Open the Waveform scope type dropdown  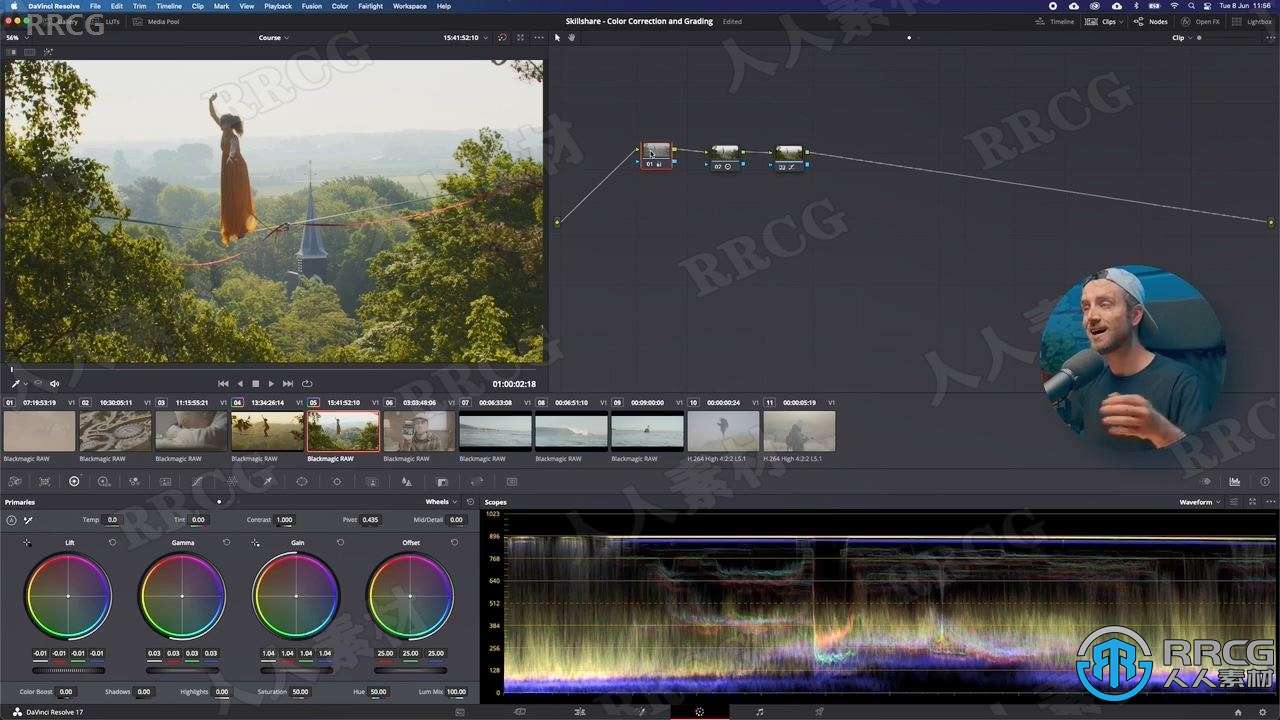[x=1200, y=502]
